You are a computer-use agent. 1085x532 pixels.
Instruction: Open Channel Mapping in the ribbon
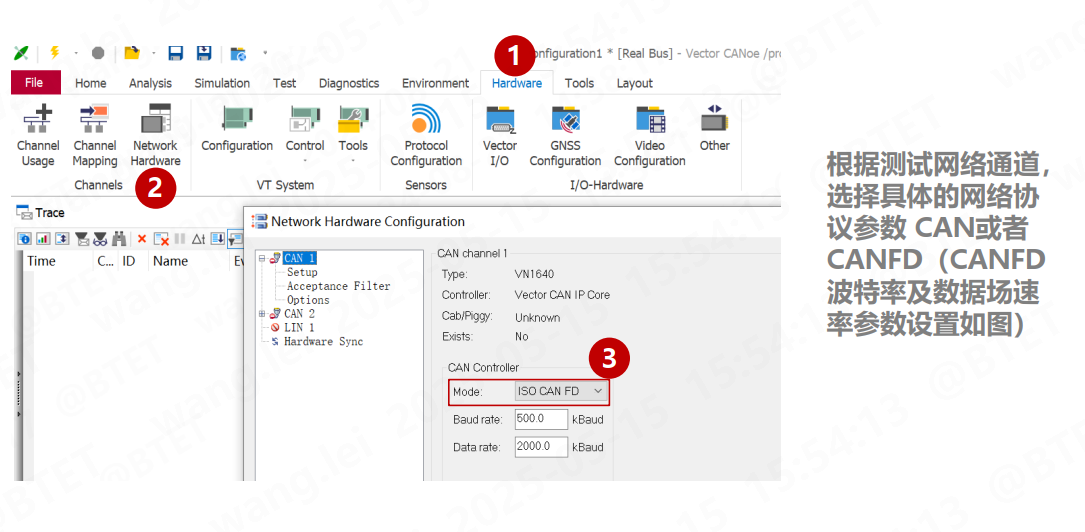point(95,136)
